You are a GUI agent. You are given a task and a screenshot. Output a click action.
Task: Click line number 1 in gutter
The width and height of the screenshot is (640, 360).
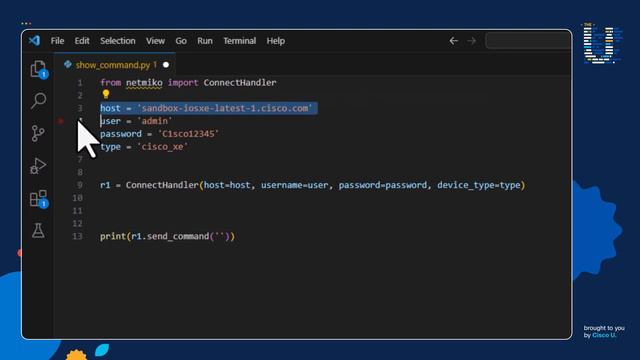click(x=80, y=82)
